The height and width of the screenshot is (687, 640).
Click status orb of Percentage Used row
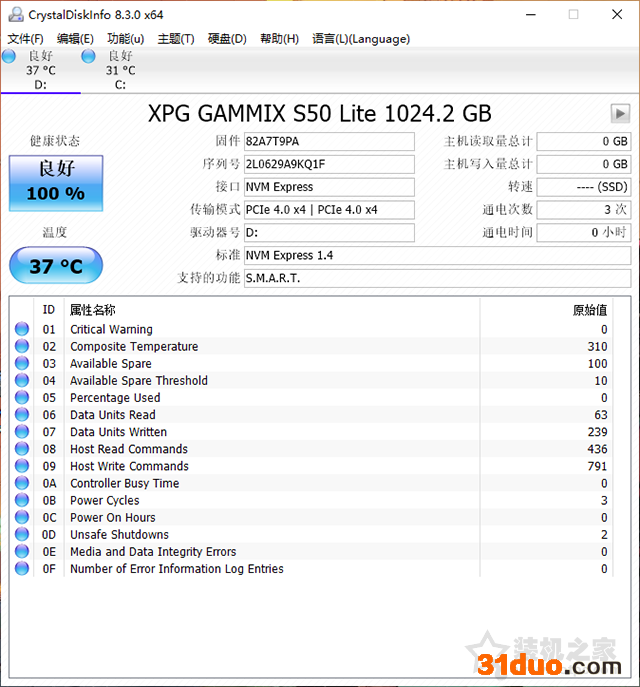click(x=22, y=397)
